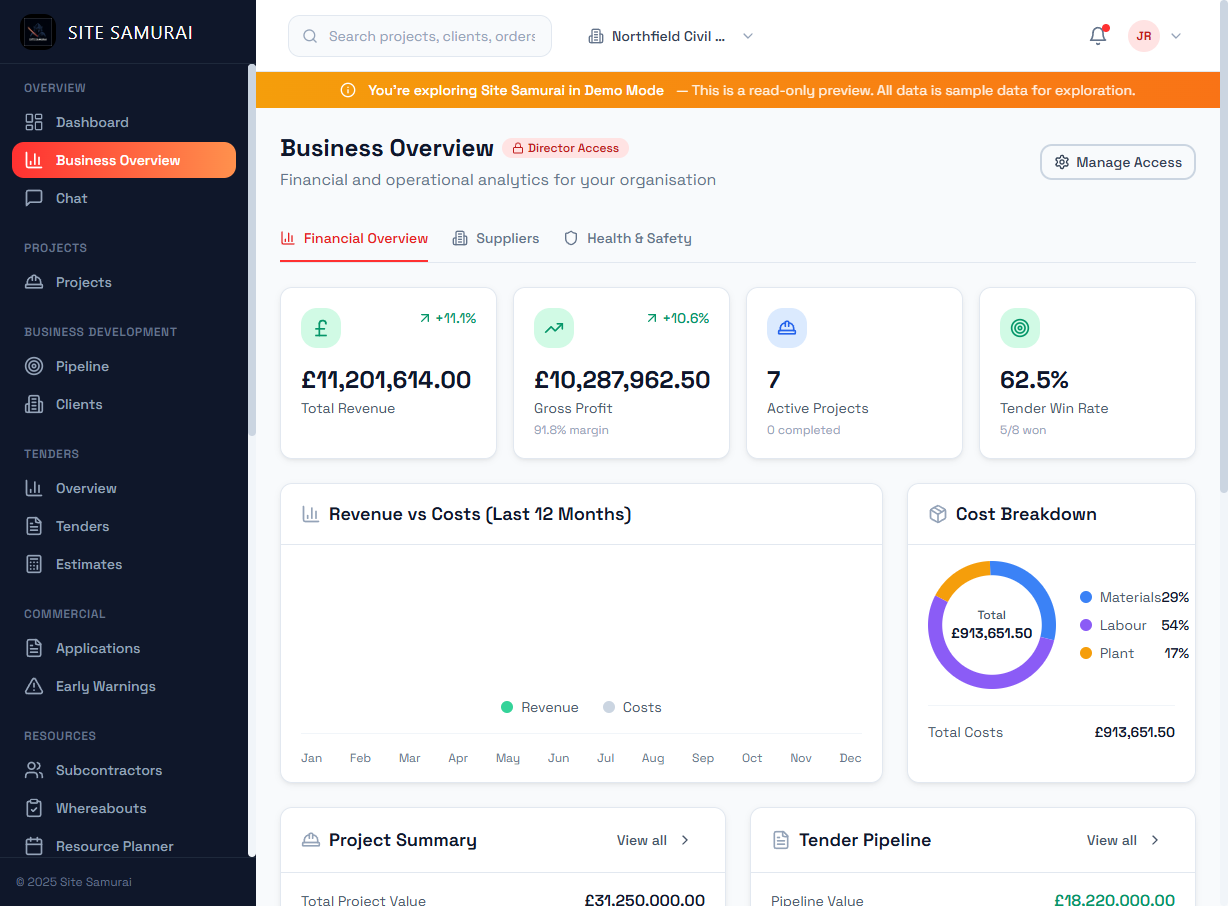Screen dimensions: 1228x906
Task: Toggle the Costs series in the chart legend
Action: [x=632, y=707]
